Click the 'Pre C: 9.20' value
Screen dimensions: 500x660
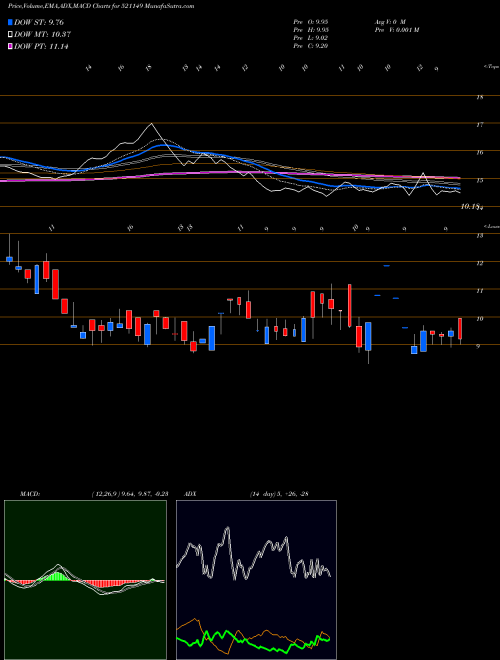tap(311, 46)
